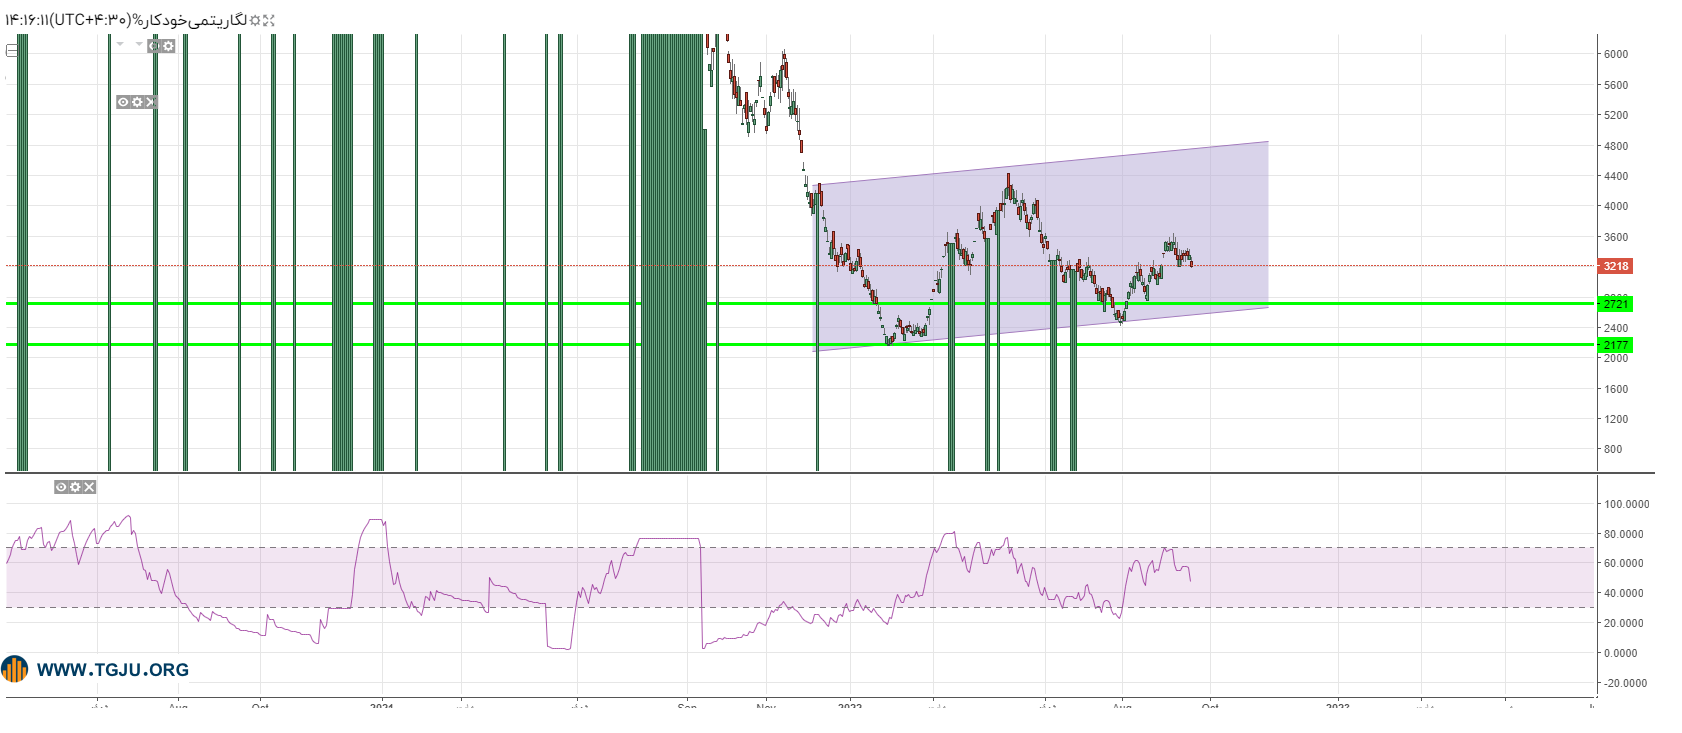The height and width of the screenshot is (733, 1682).
Task: Select the green 2177 price level label
Action: coord(1616,345)
